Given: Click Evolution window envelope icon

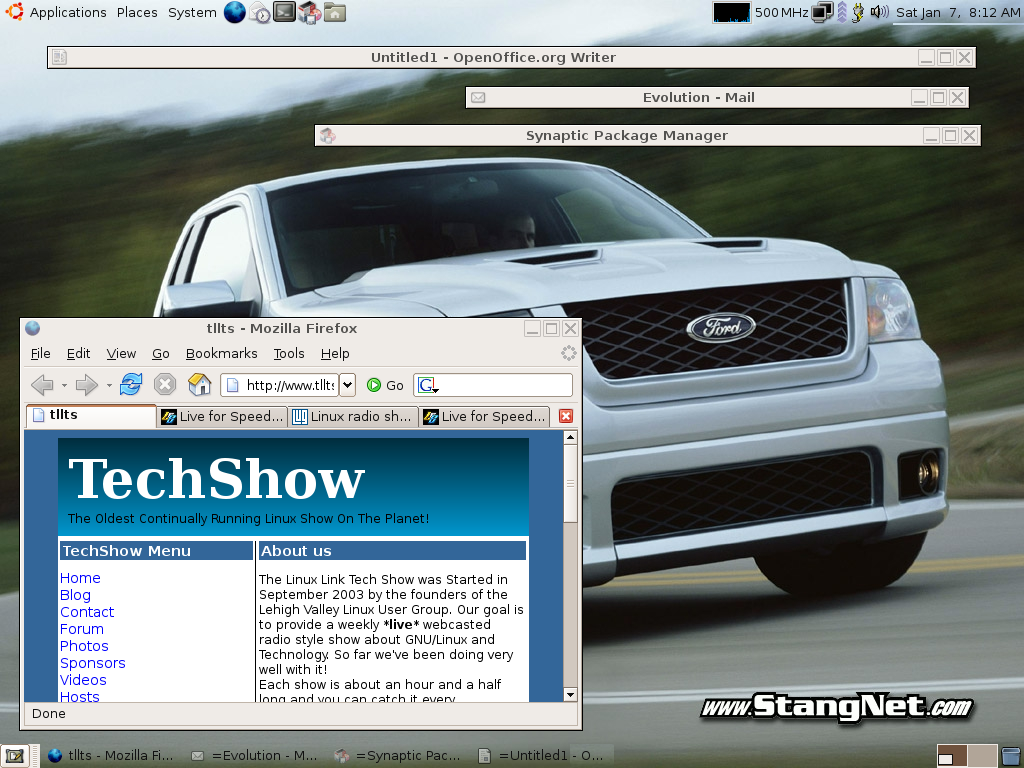Looking at the screenshot, I should click(478, 97).
